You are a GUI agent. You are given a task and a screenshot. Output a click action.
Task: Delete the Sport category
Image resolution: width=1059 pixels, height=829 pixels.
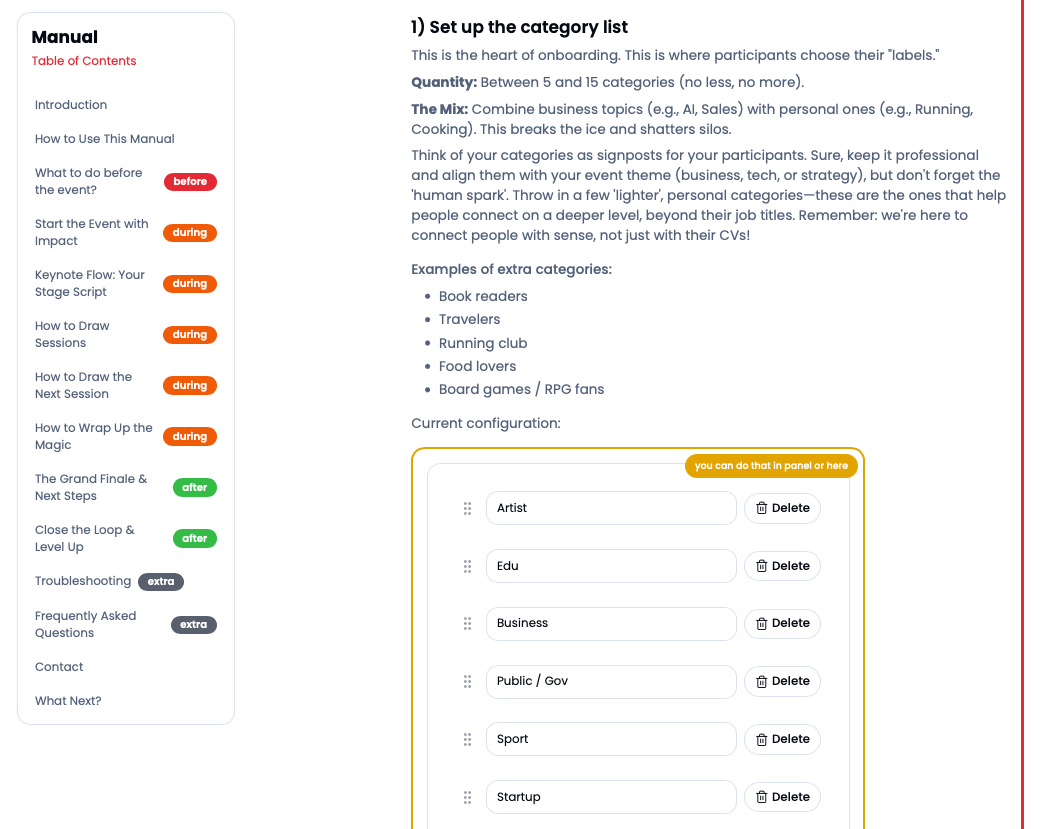[x=782, y=739]
